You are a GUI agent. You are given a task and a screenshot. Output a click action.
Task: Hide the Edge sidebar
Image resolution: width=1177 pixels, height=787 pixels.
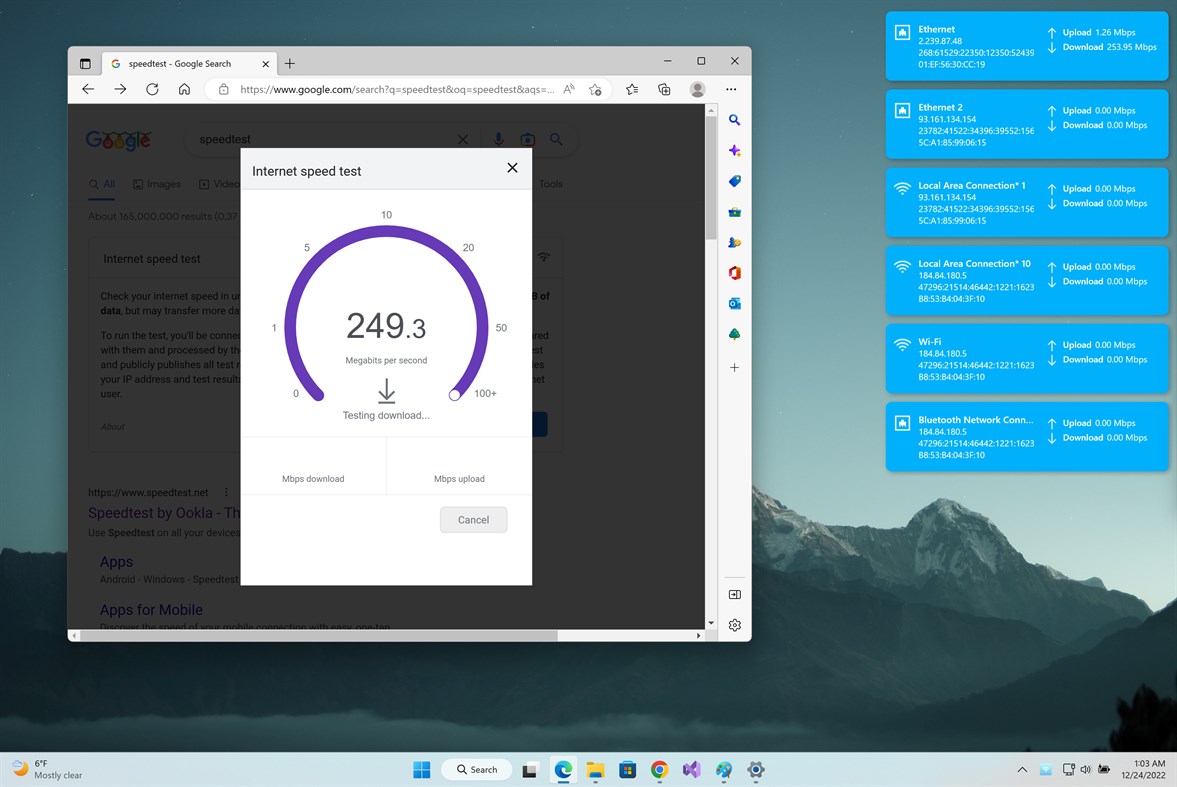[735, 595]
